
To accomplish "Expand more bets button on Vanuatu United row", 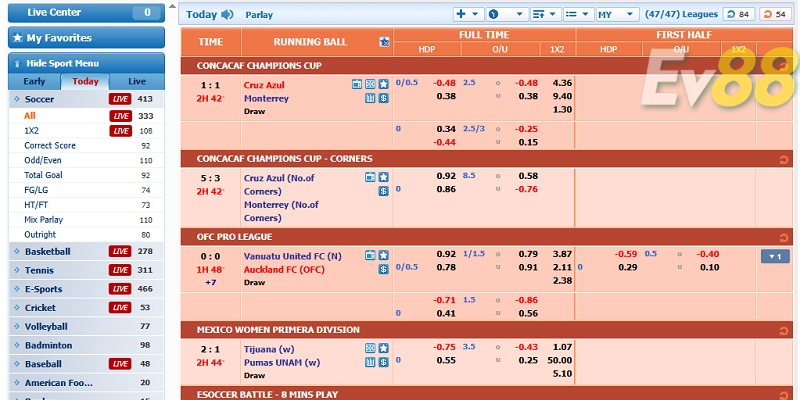I will tap(775, 256).
